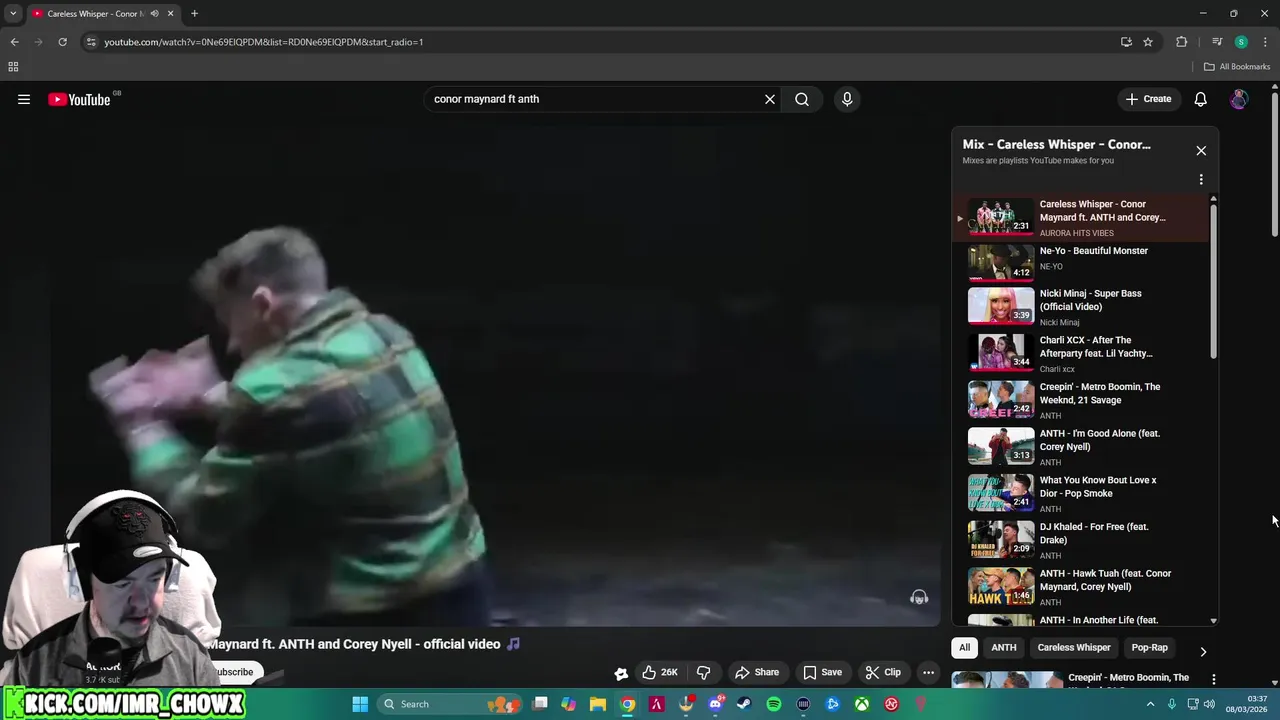The height and width of the screenshot is (720, 1280).
Task: Open more actions ellipsis under video
Action: click(x=928, y=672)
